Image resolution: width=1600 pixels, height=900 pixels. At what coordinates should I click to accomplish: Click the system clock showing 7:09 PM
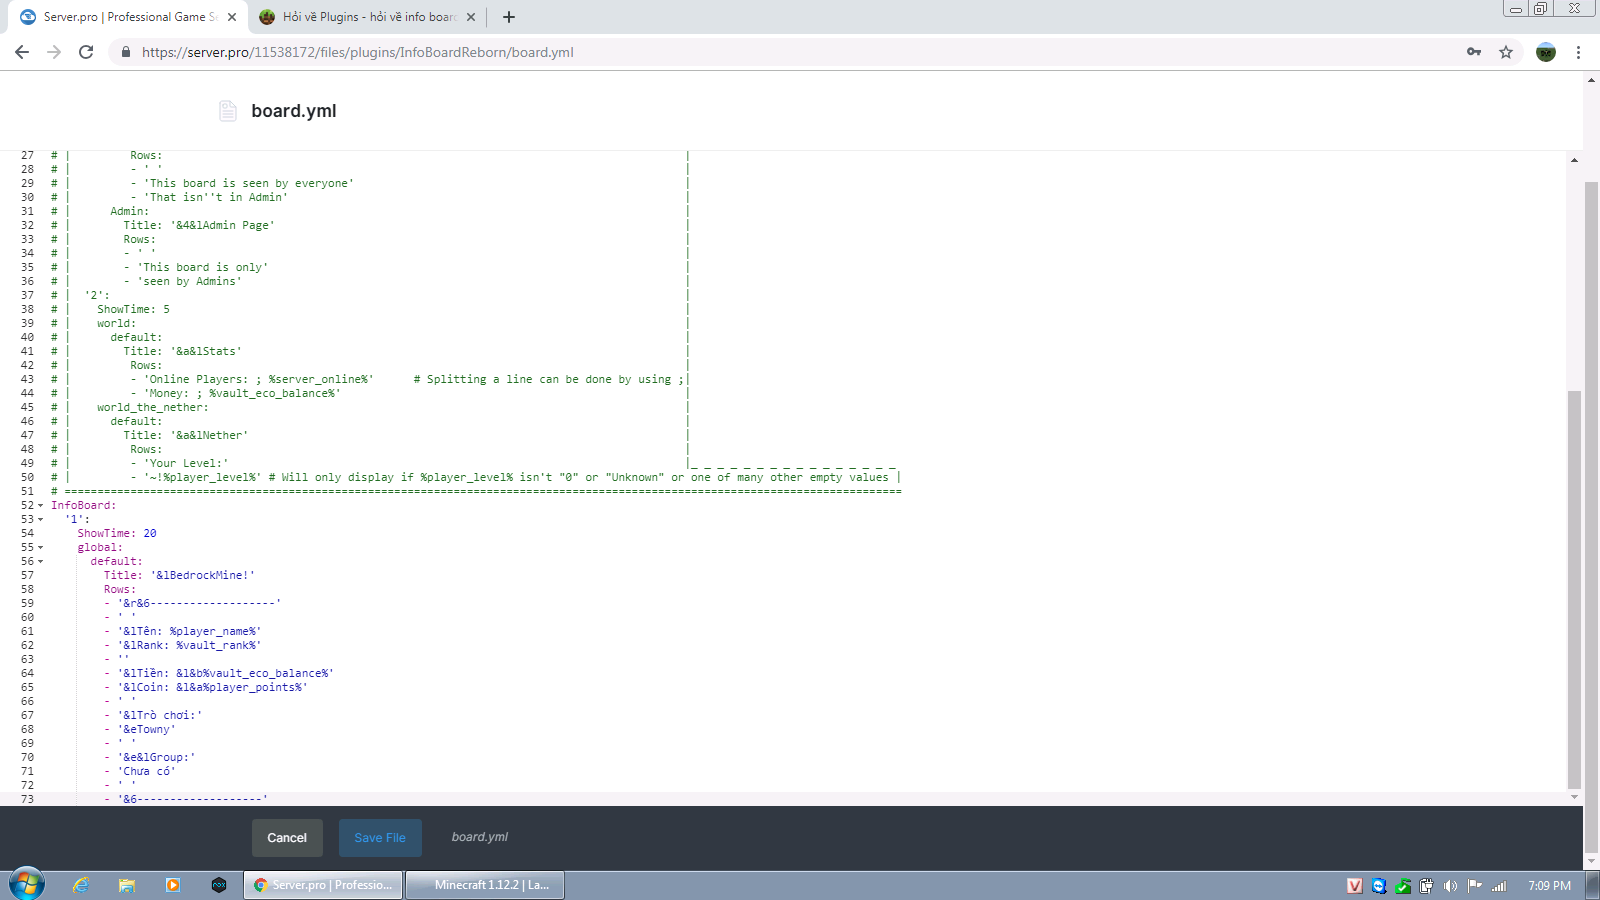[x=1550, y=886]
